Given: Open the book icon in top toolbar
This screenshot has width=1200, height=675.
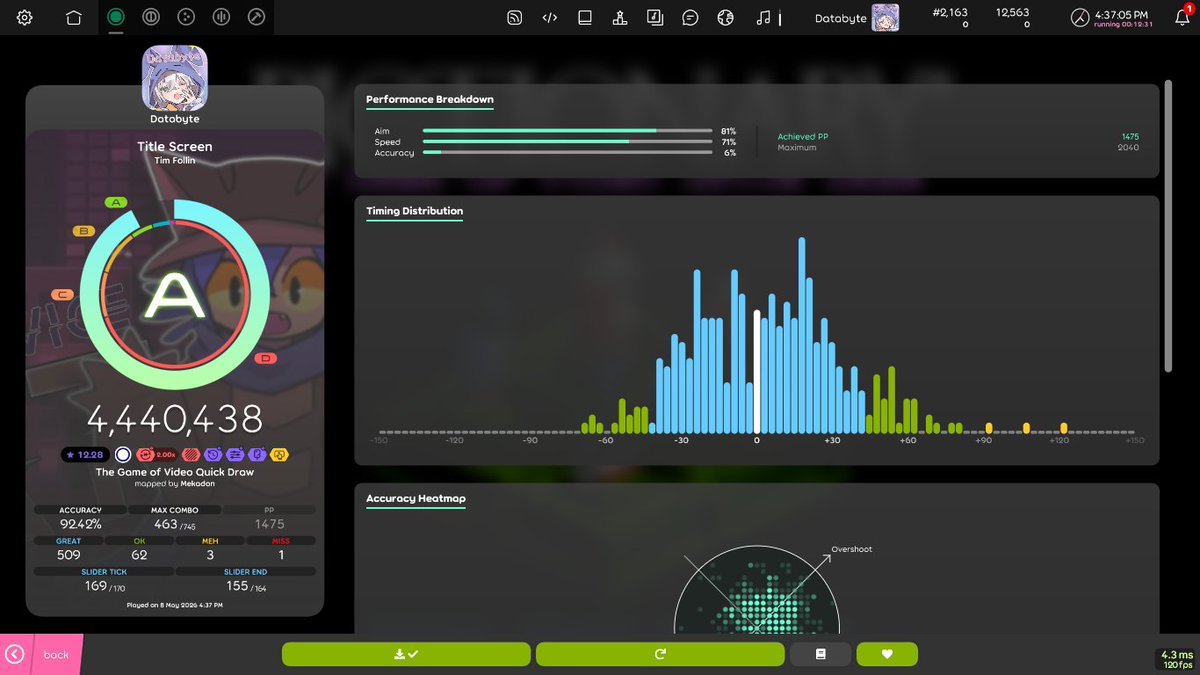Looking at the screenshot, I should tap(585, 17).
